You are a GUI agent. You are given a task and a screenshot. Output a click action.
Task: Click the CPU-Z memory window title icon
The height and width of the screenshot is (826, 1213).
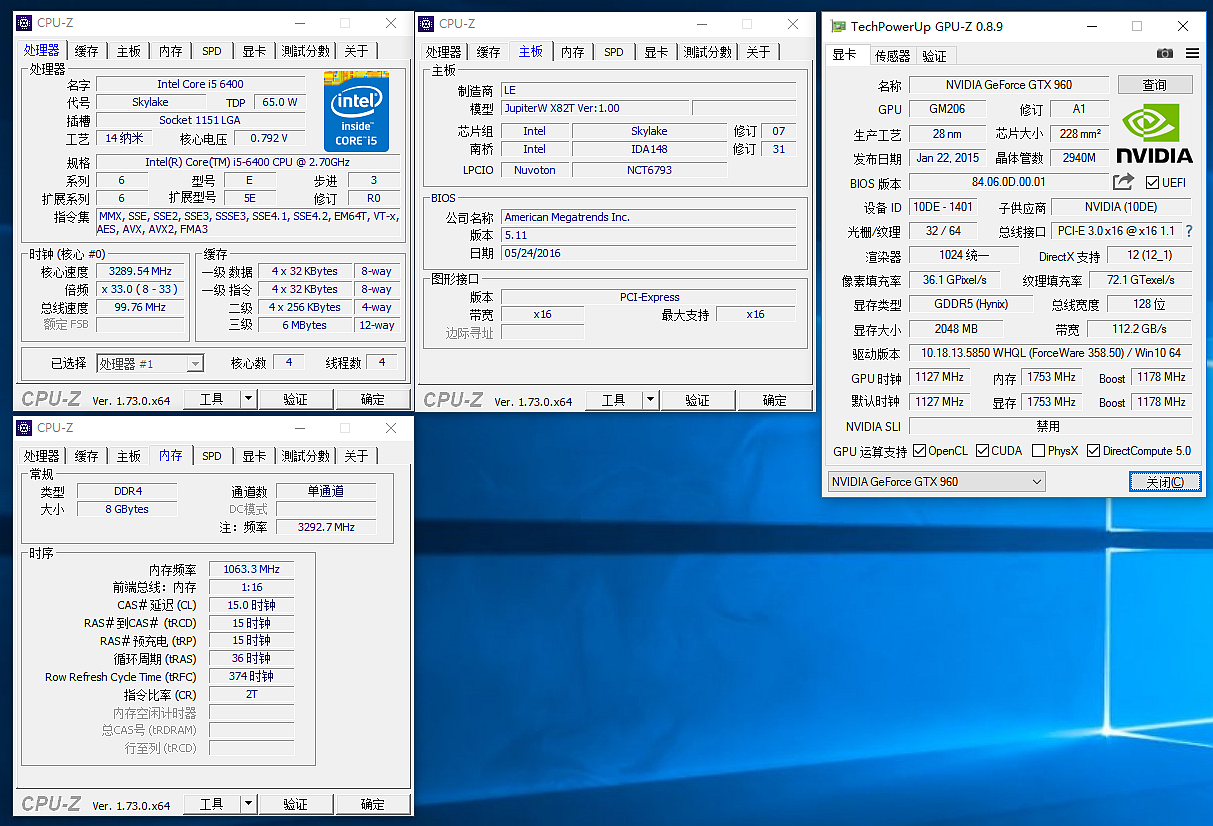click(25, 428)
